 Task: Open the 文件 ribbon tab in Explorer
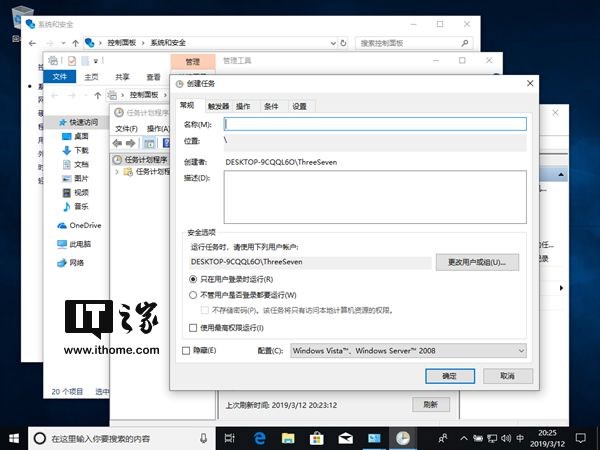click(60, 77)
